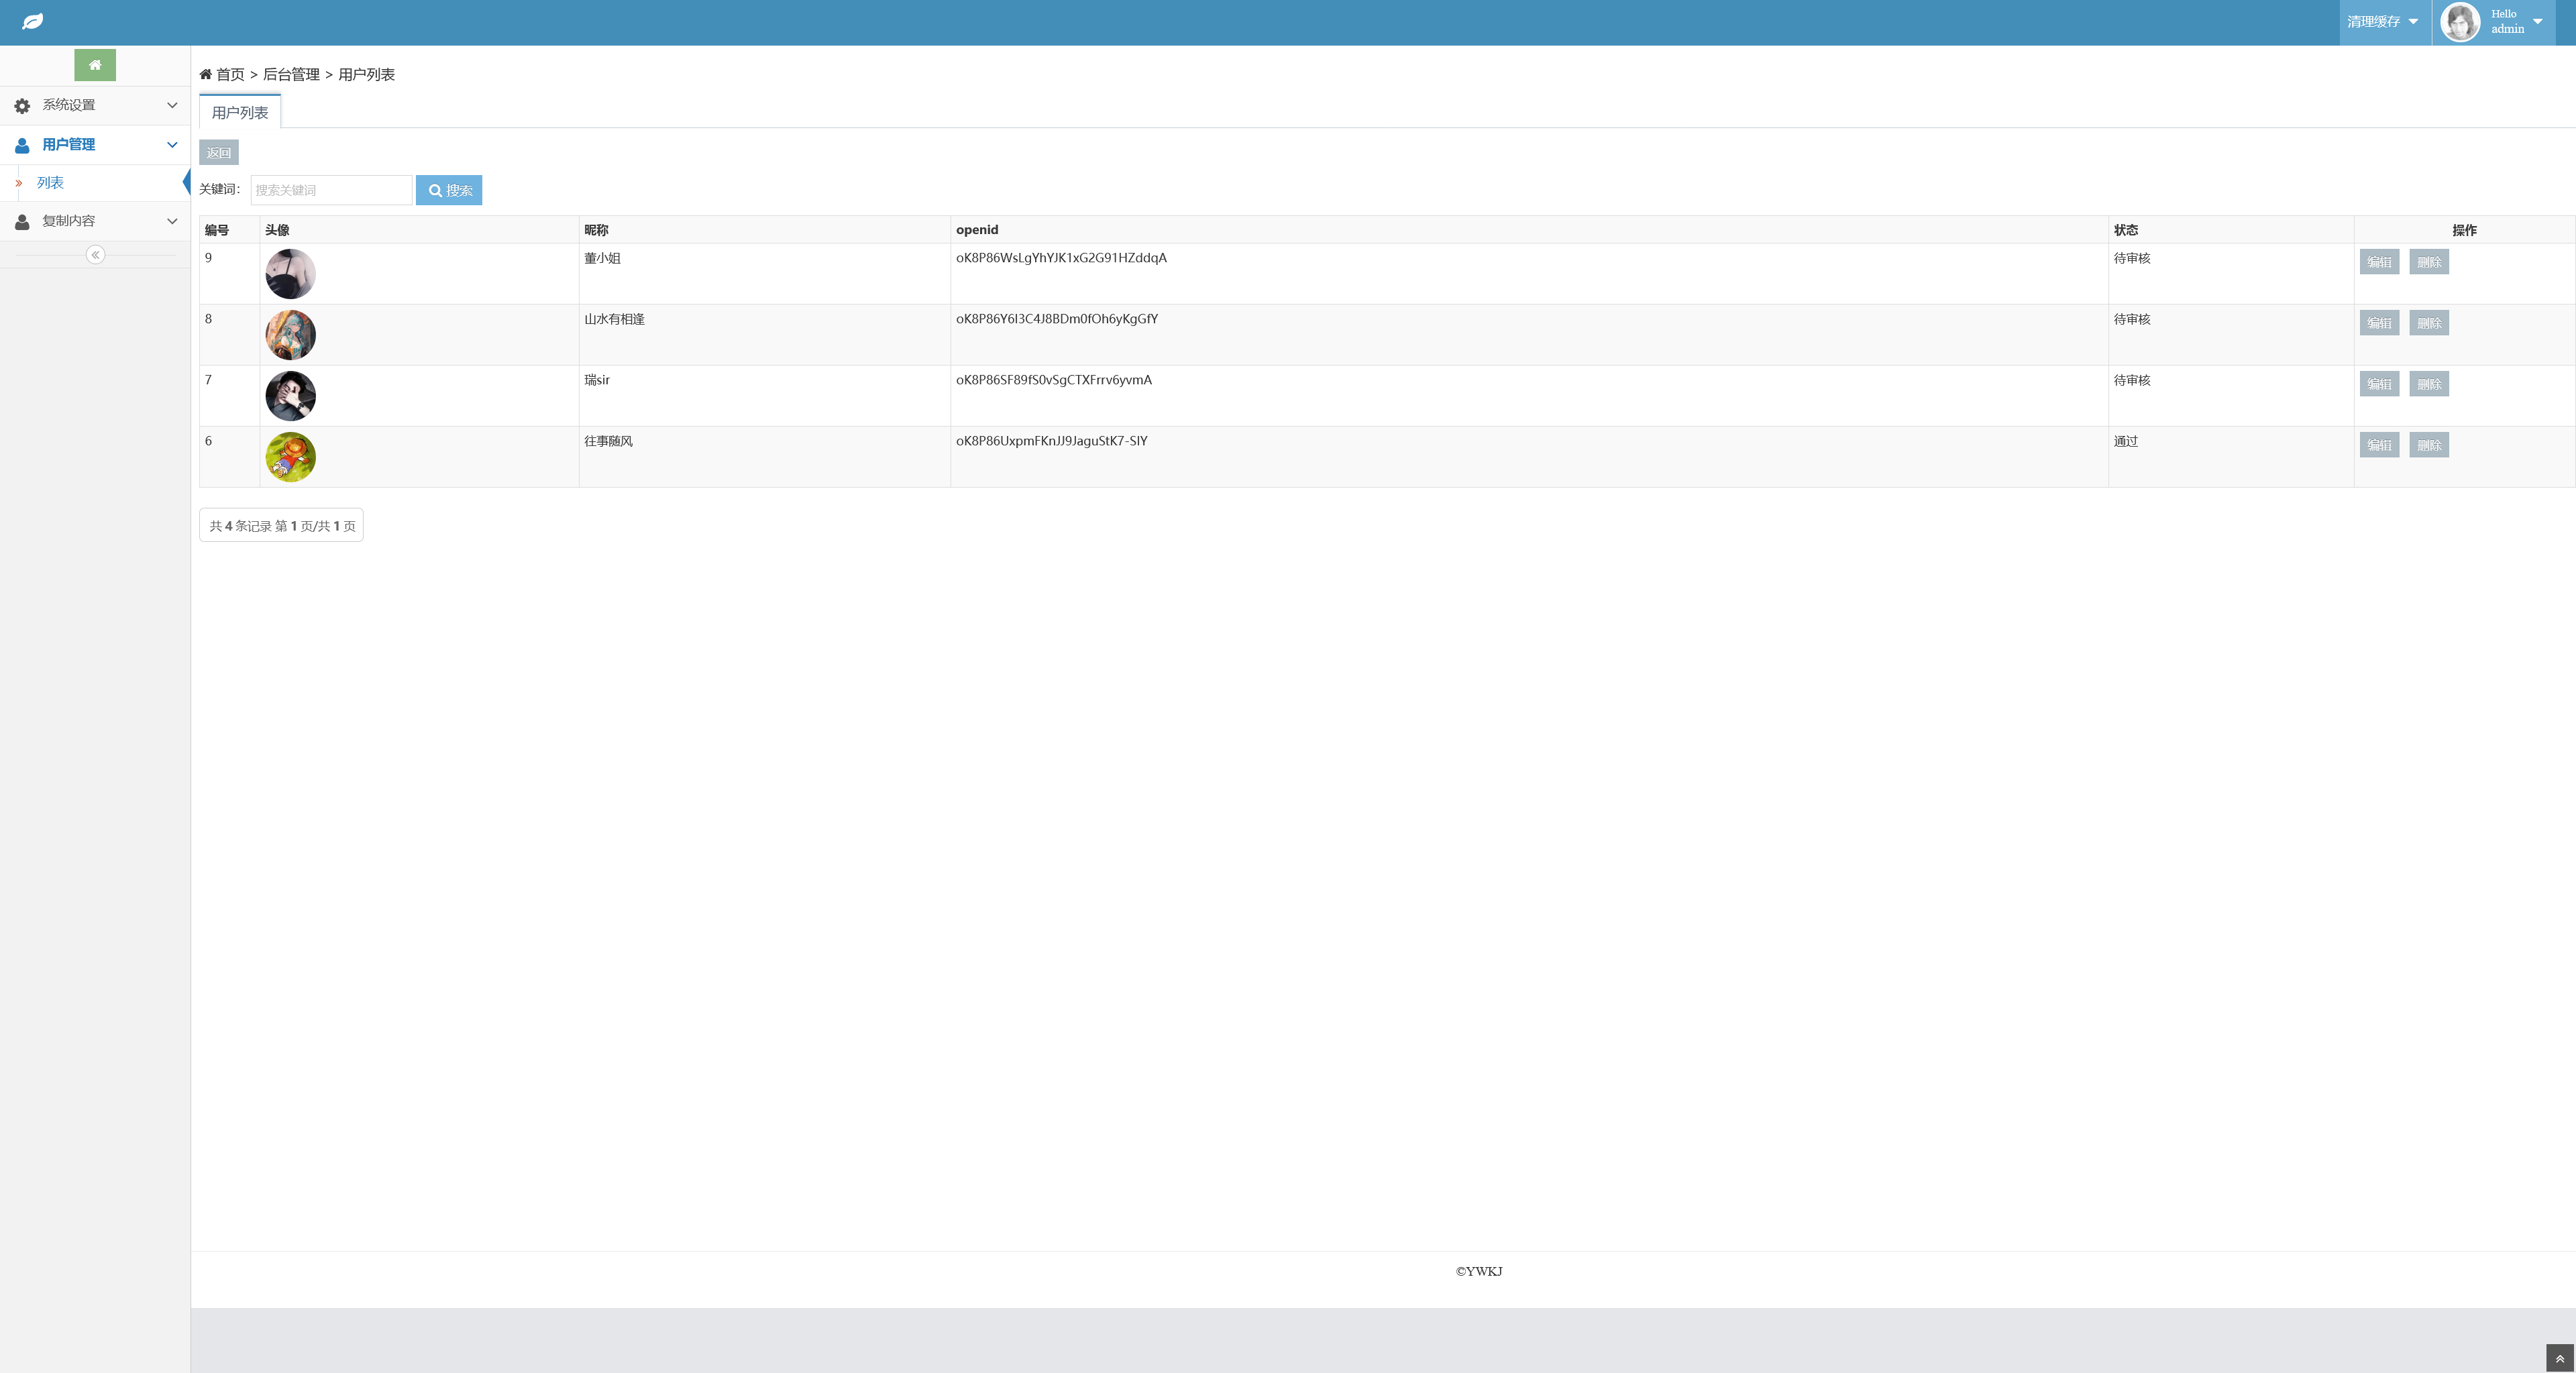The image size is (2576, 1373).
Task: Click the copy content person icon
Action: 22,221
